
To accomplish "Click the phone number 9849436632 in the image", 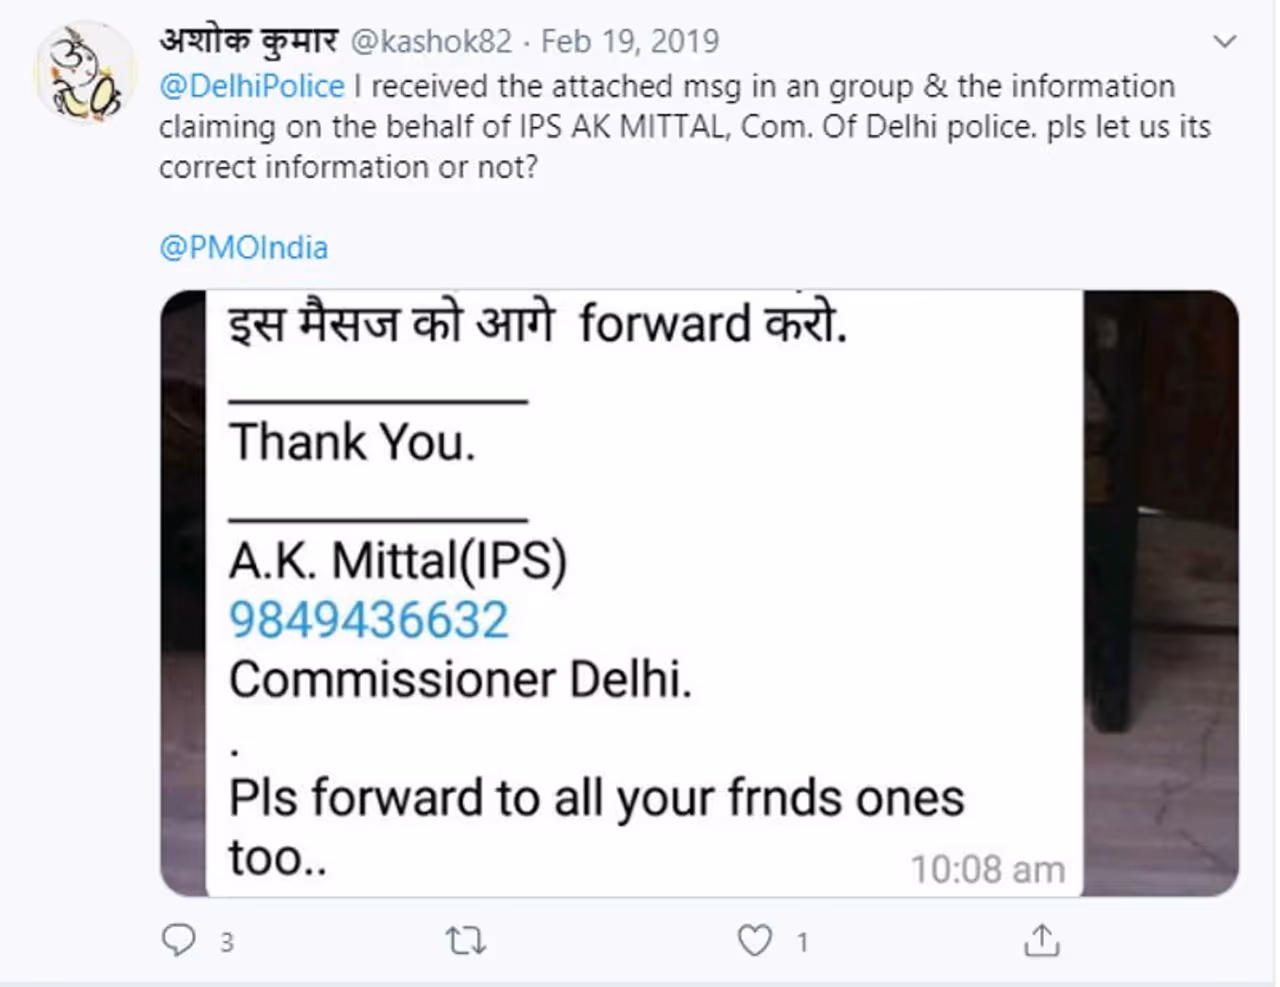I will pyautogui.click(x=369, y=620).
